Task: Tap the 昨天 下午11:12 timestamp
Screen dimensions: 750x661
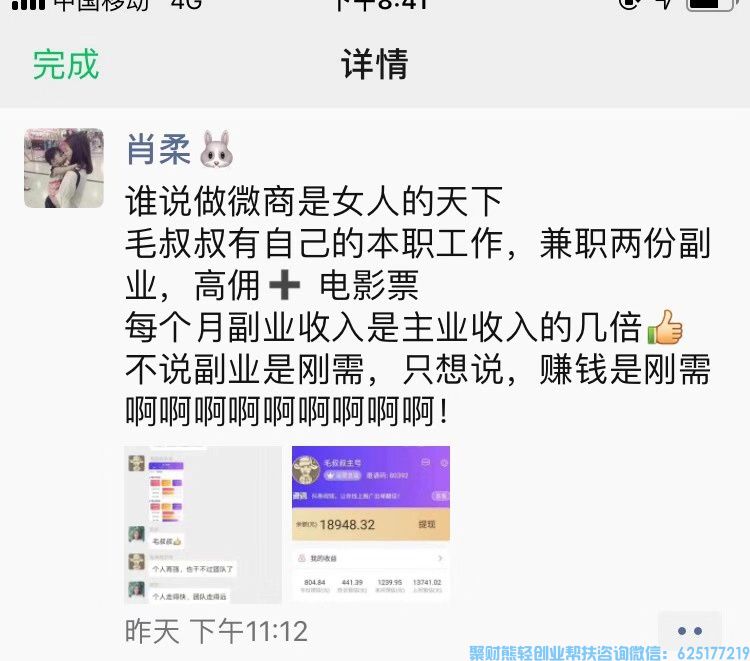Action: 216,631
